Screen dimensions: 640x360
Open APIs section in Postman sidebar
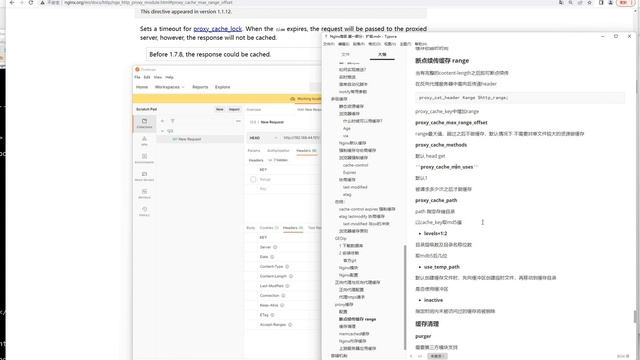pyautogui.click(x=144, y=141)
